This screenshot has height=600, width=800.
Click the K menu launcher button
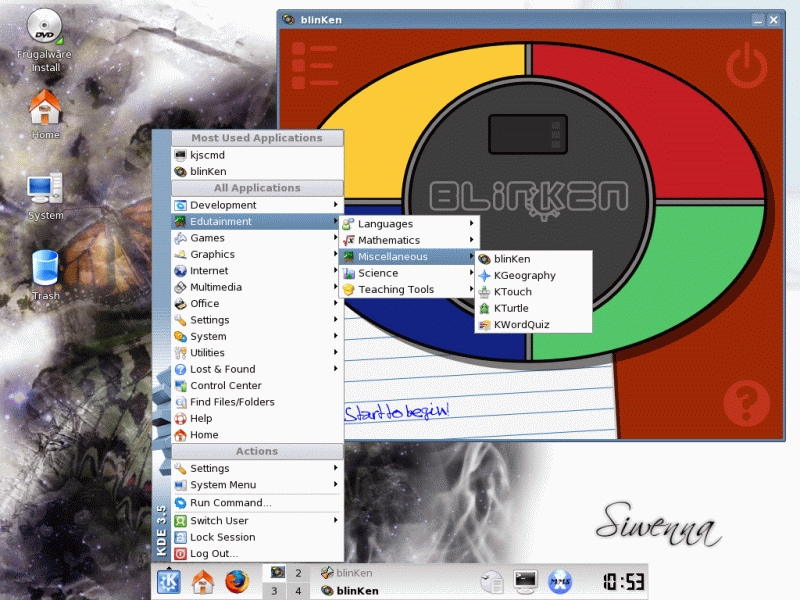(x=168, y=581)
